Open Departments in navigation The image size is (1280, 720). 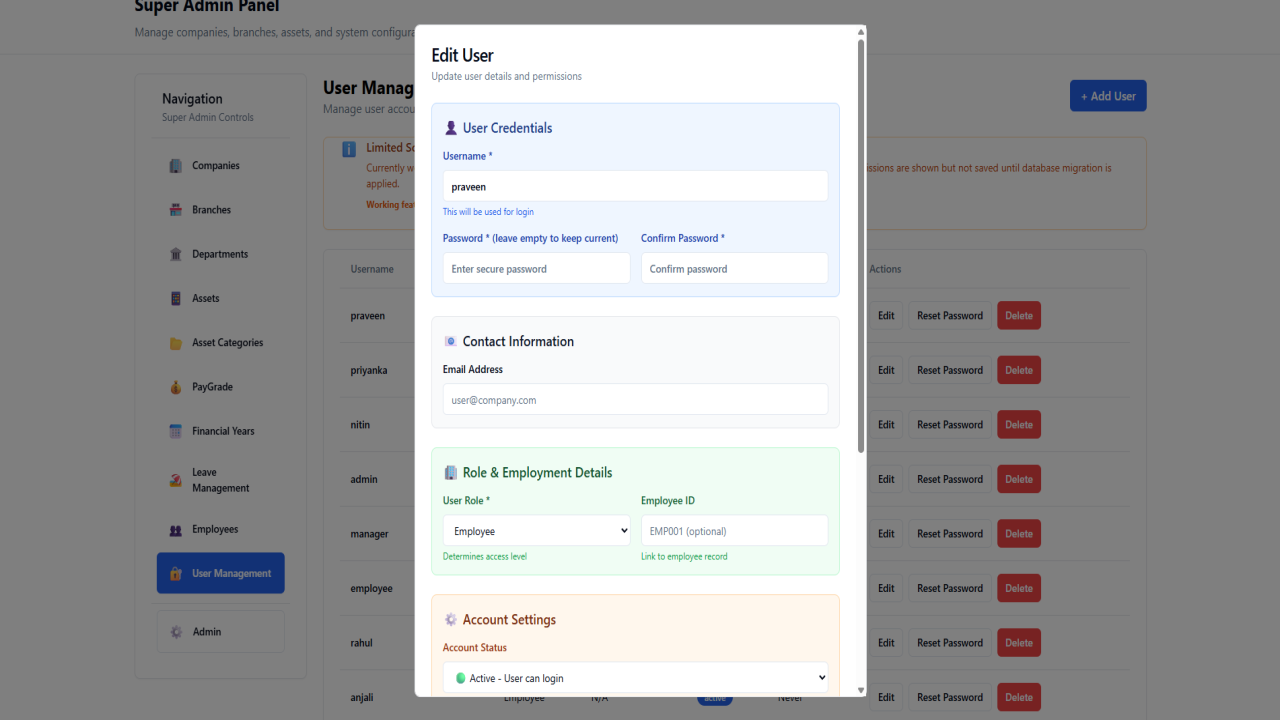[221, 254]
